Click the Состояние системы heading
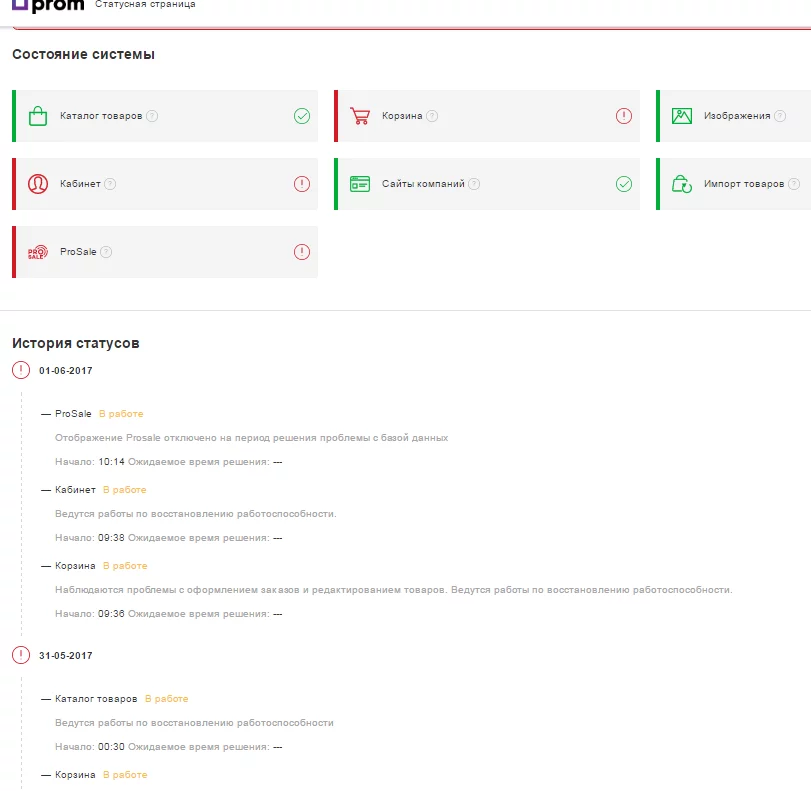This screenshot has width=811, height=791. 83,54
